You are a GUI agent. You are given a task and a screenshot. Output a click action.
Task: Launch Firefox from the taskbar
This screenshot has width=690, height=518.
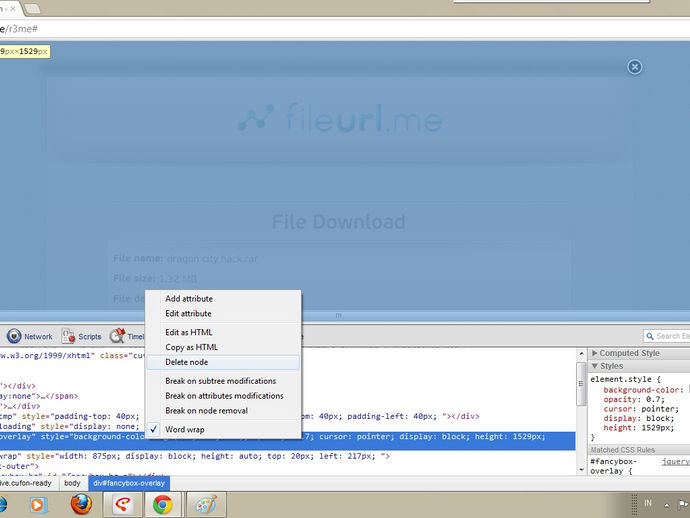pos(81,504)
